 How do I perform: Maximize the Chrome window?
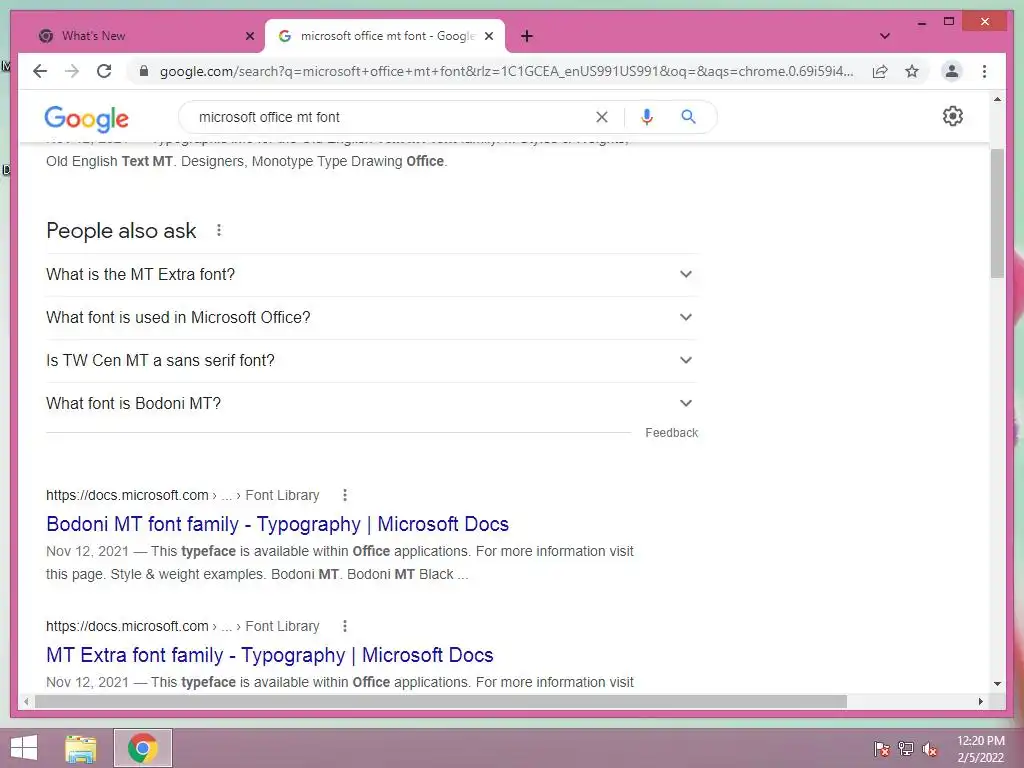coord(949,22)
